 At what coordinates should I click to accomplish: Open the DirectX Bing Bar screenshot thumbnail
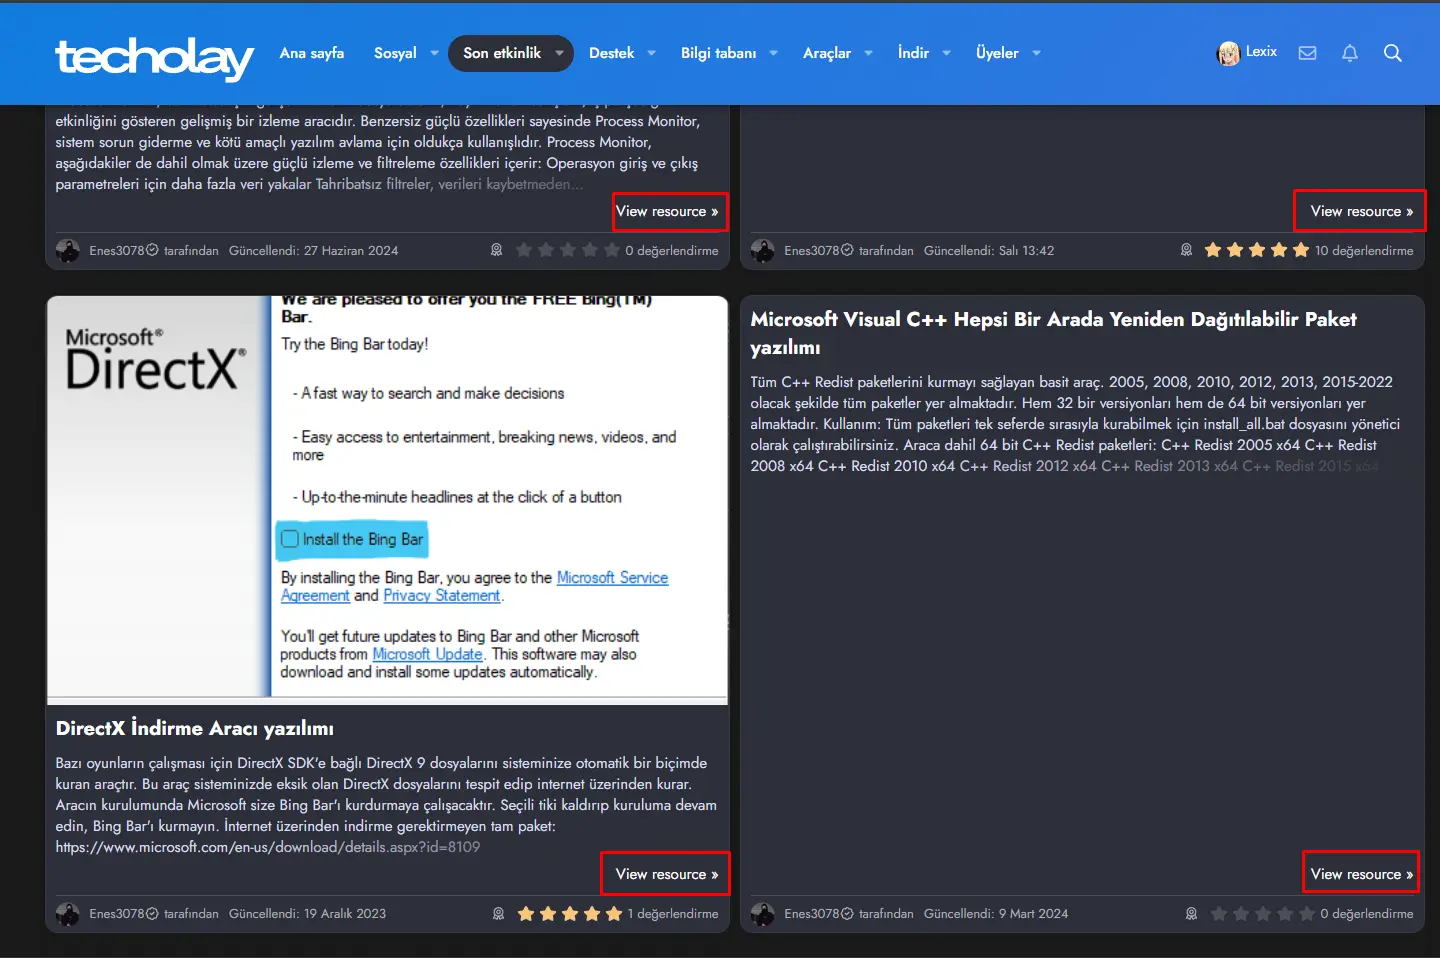coord(387,500)
